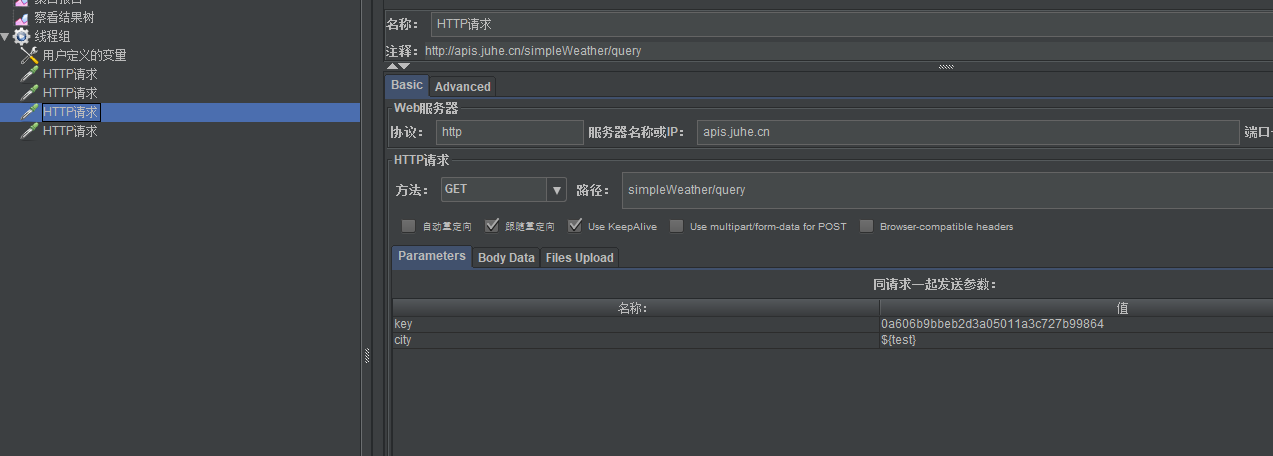The image size is (1273, 456).
Task: Click the 协议 protocol field
Action: click(509, 132)
